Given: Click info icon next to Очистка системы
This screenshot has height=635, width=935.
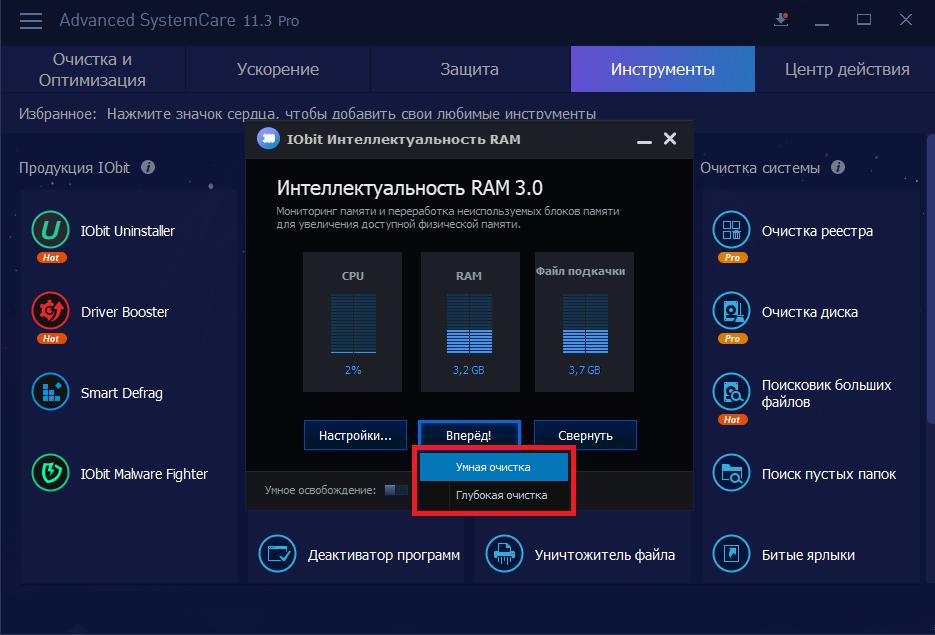Looking at the screenshot, I should [838, 168].
